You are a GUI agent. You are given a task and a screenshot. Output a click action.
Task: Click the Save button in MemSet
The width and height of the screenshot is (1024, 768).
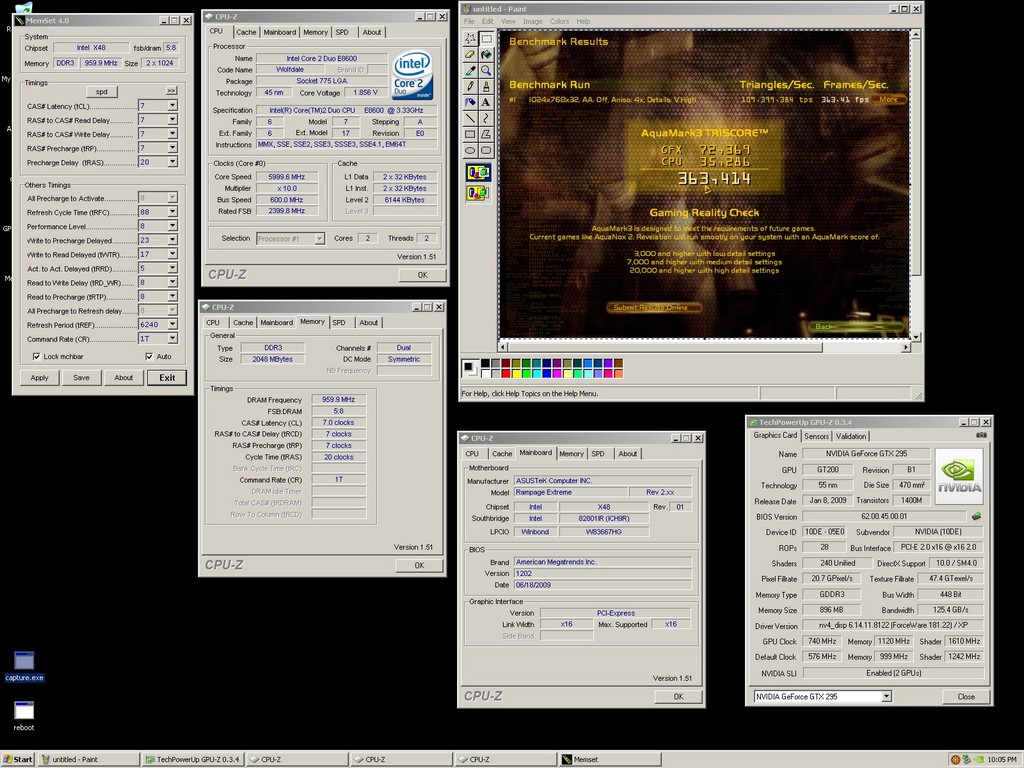(81, 377)
